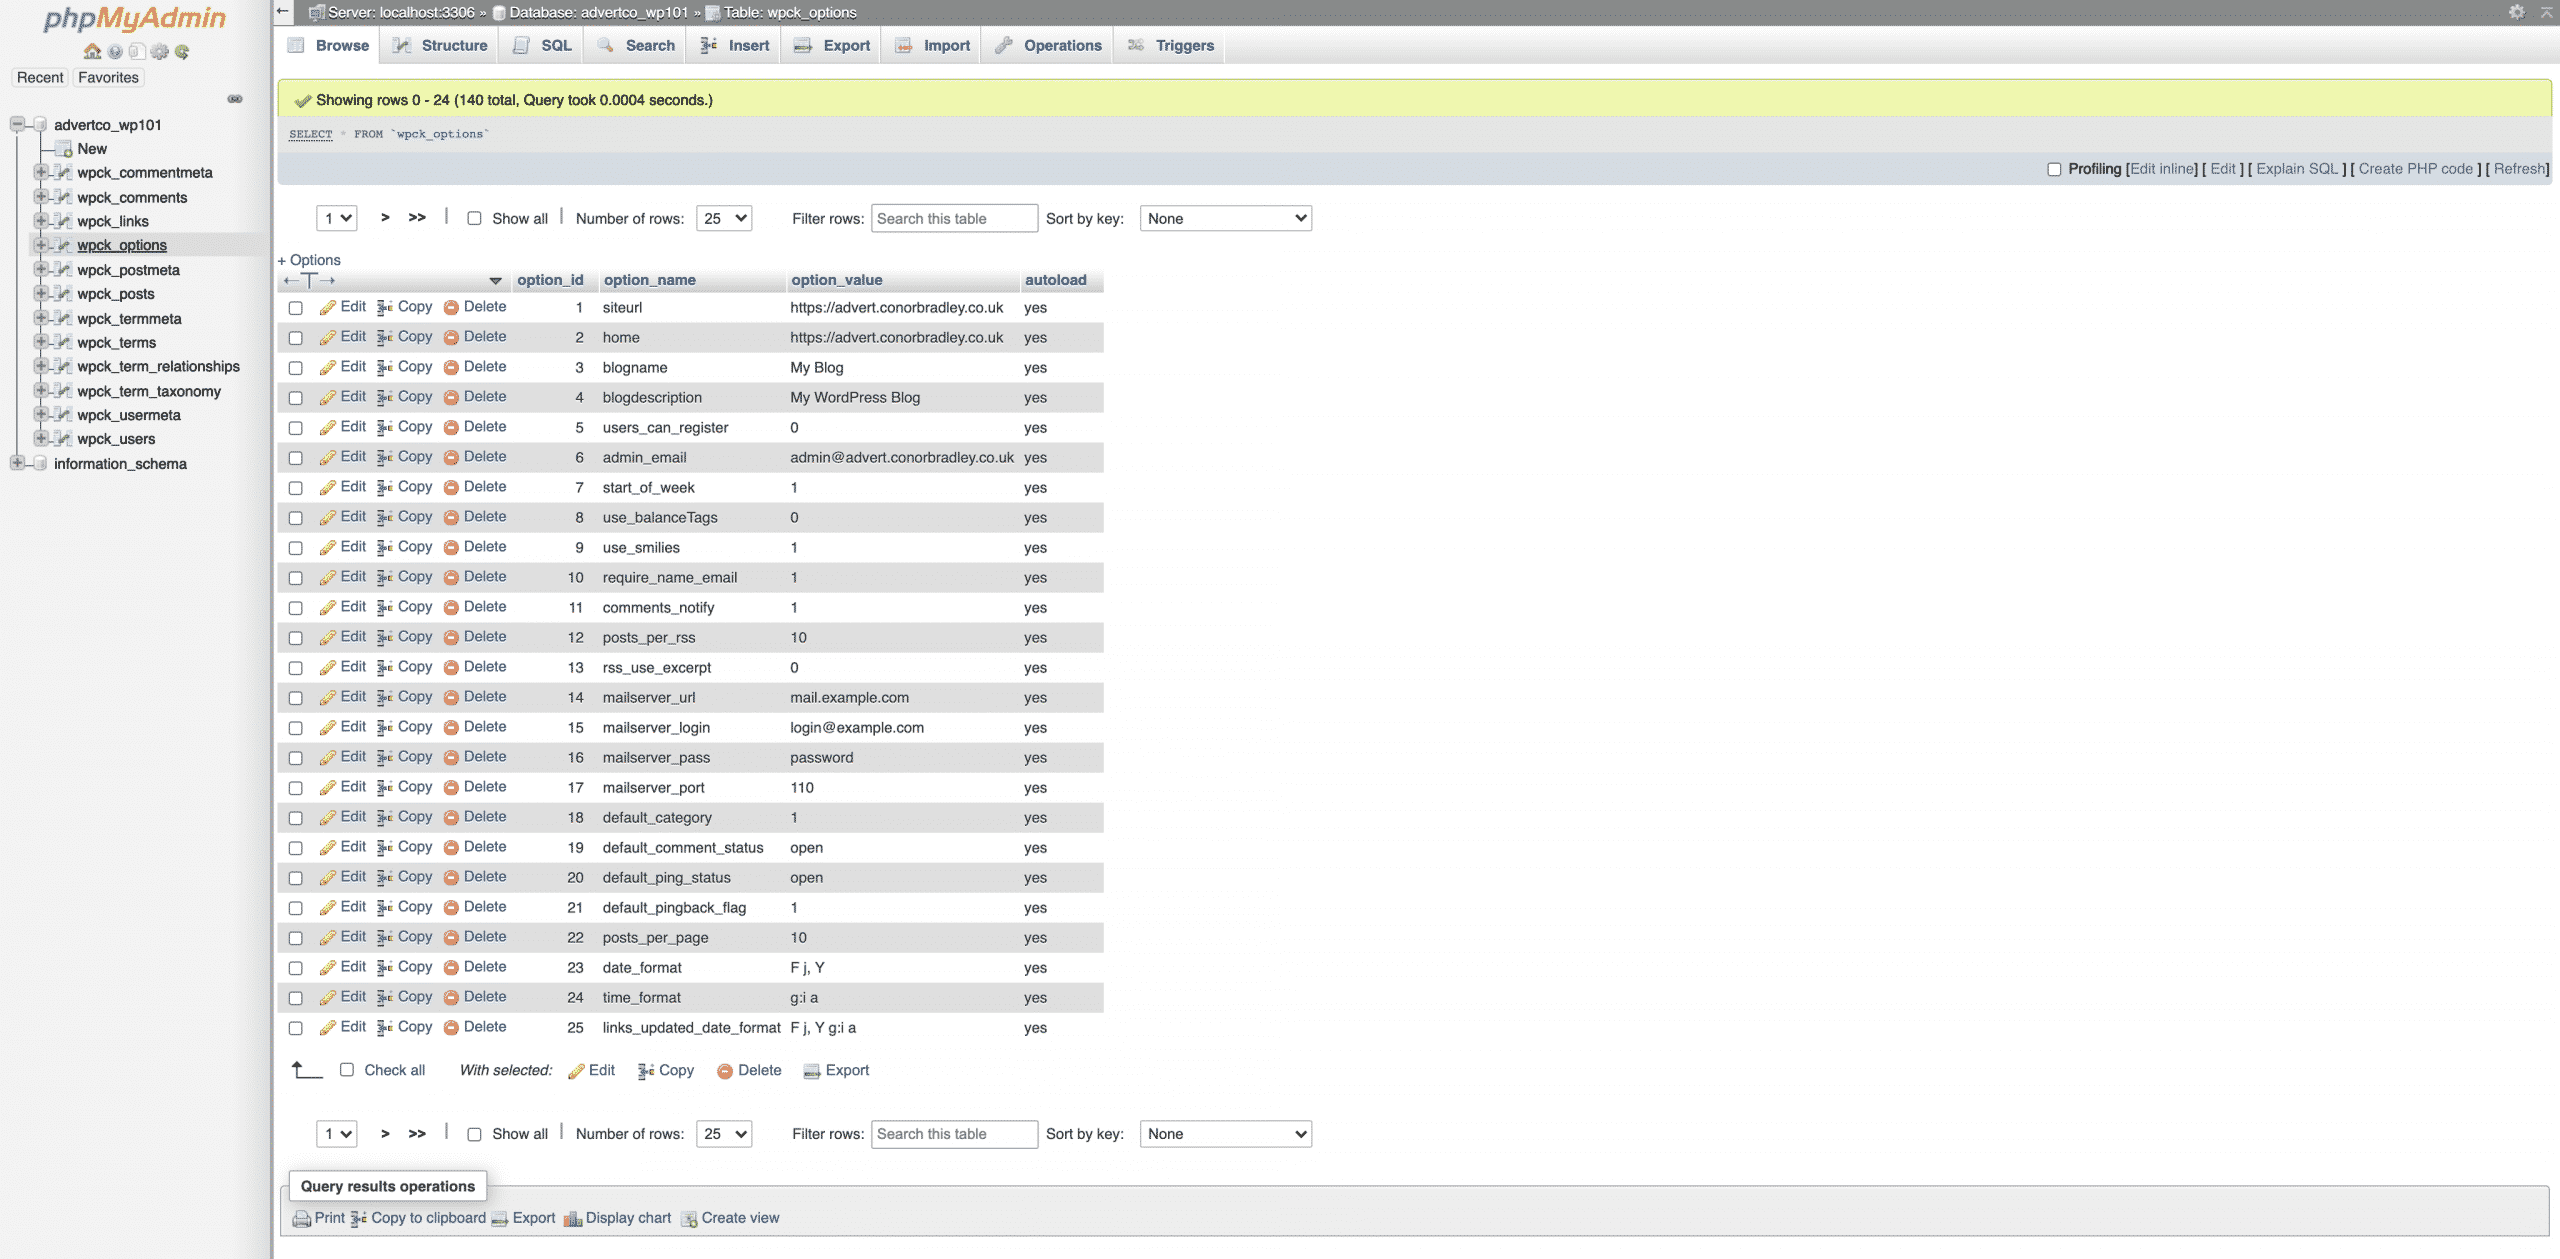Open the top page number dropdown
Viewport: 2560px width, 1259px height.
336,218
